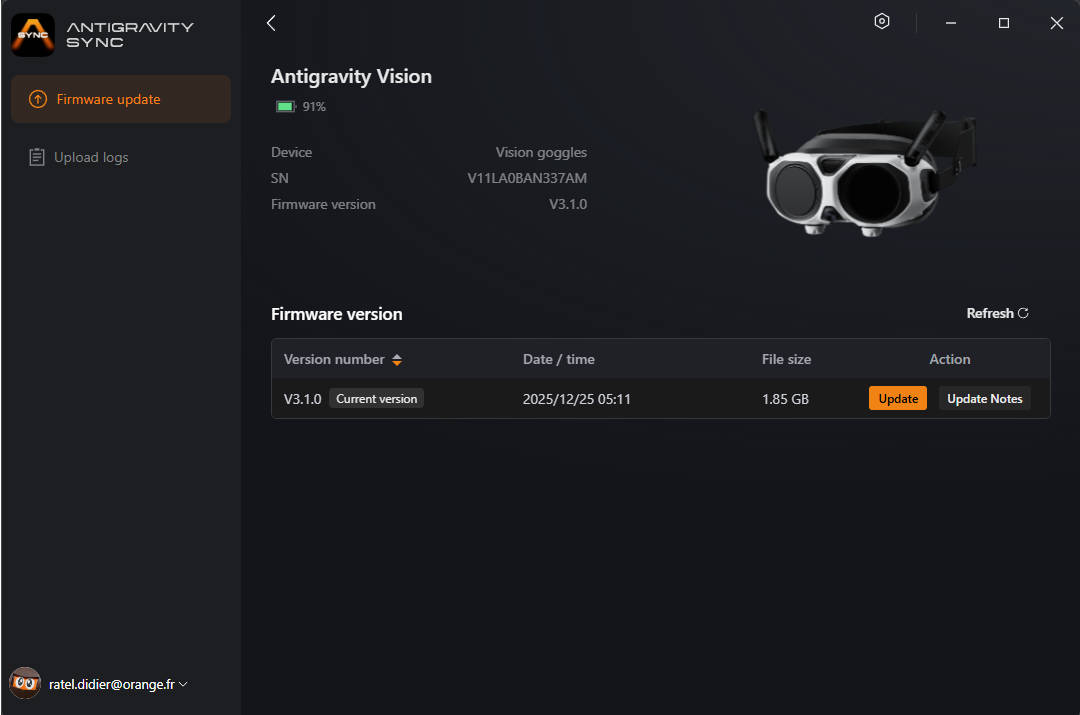Click the user avatar picture
Screen dimensions: 1080x715
[x=25, y=683]
